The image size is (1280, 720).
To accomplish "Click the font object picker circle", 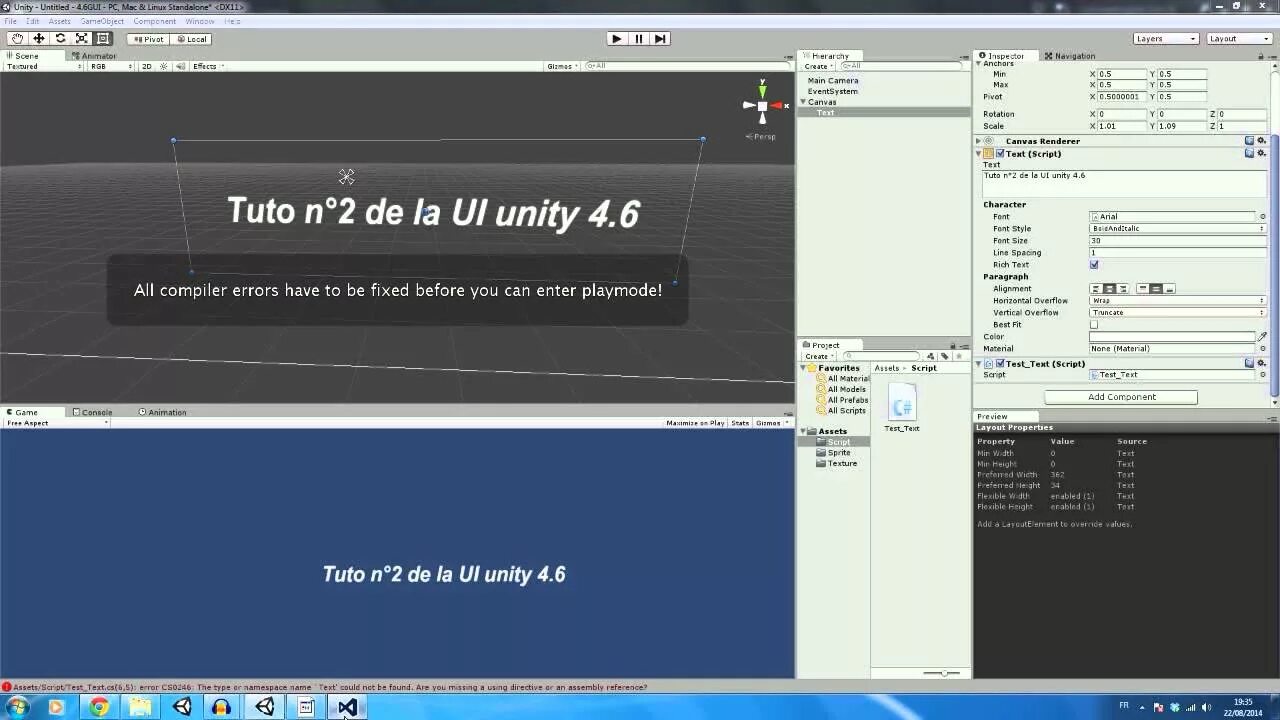I will coord(1262,217).
